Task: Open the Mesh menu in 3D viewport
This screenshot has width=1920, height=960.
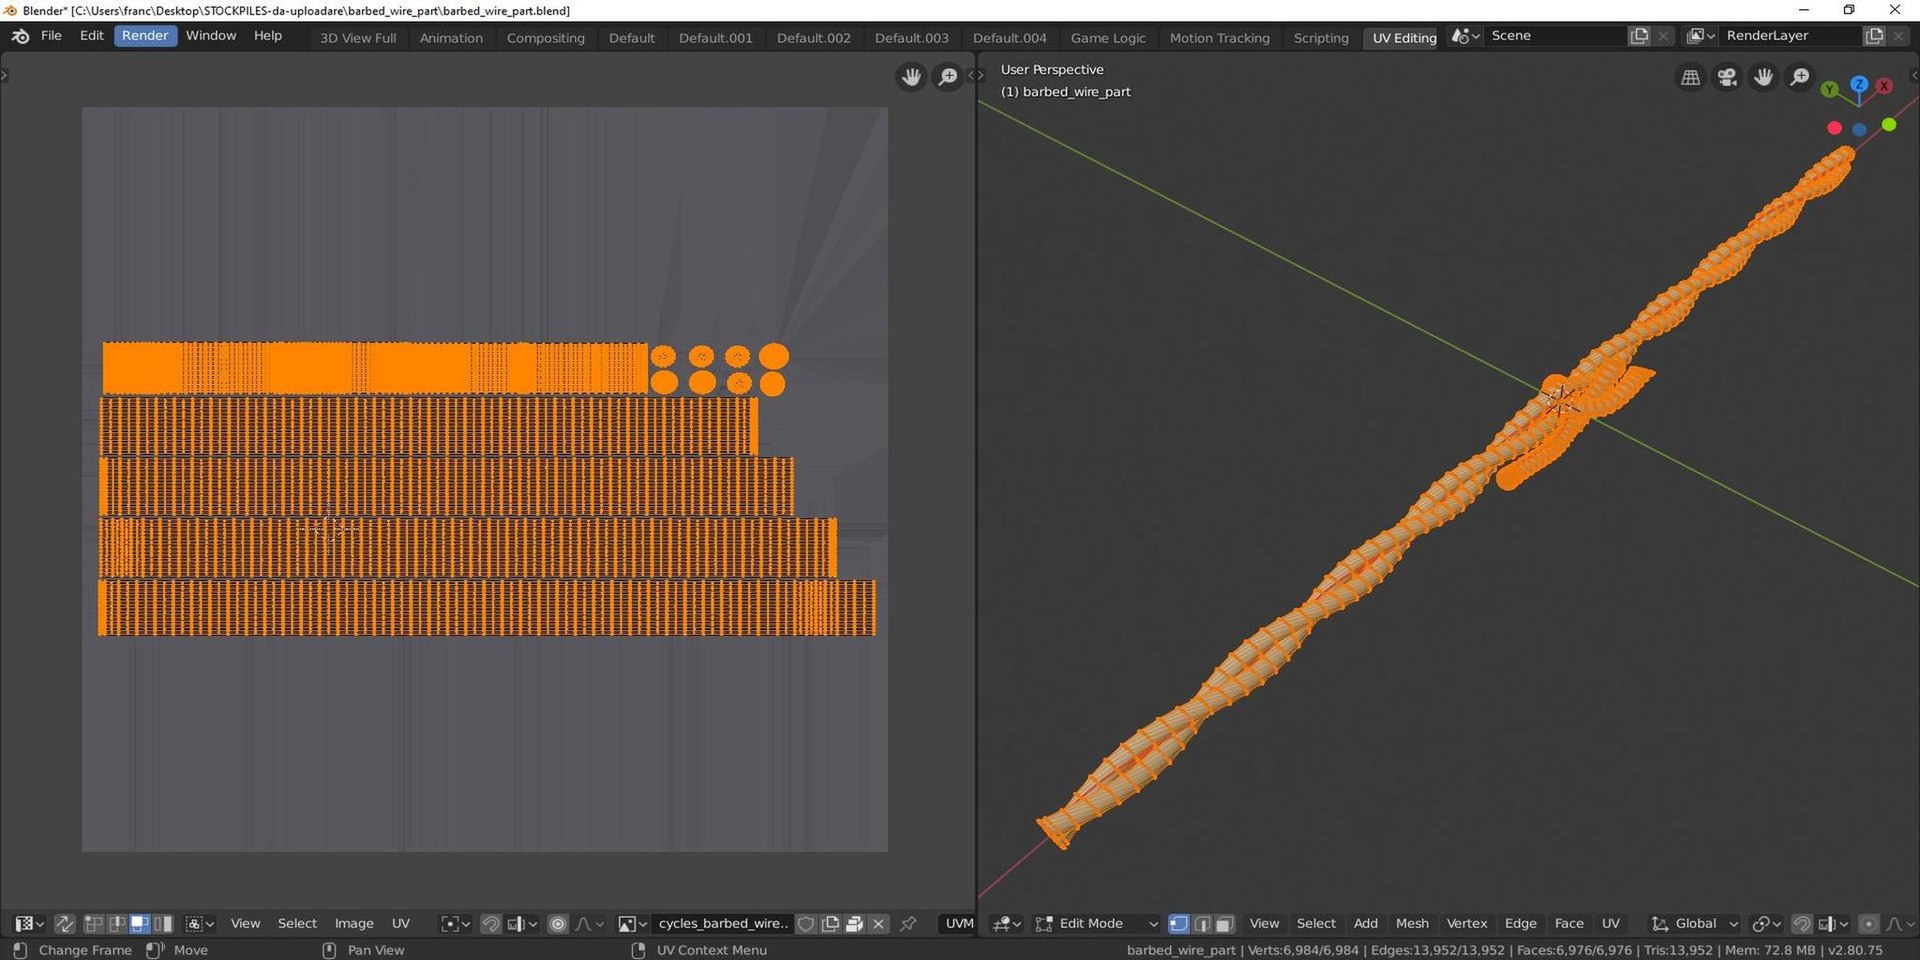Action: pos(1412,924)
